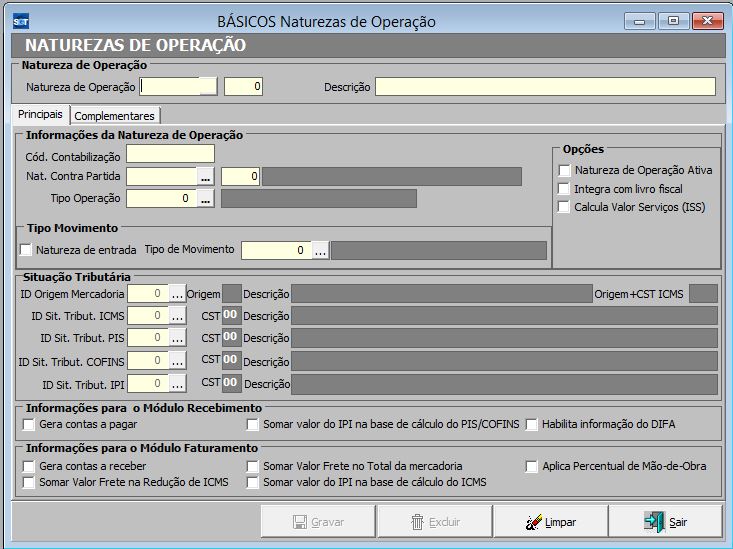
Task: Toggle Aplica Percentual de Mão-de-Obra
Action: click(532, 466)
